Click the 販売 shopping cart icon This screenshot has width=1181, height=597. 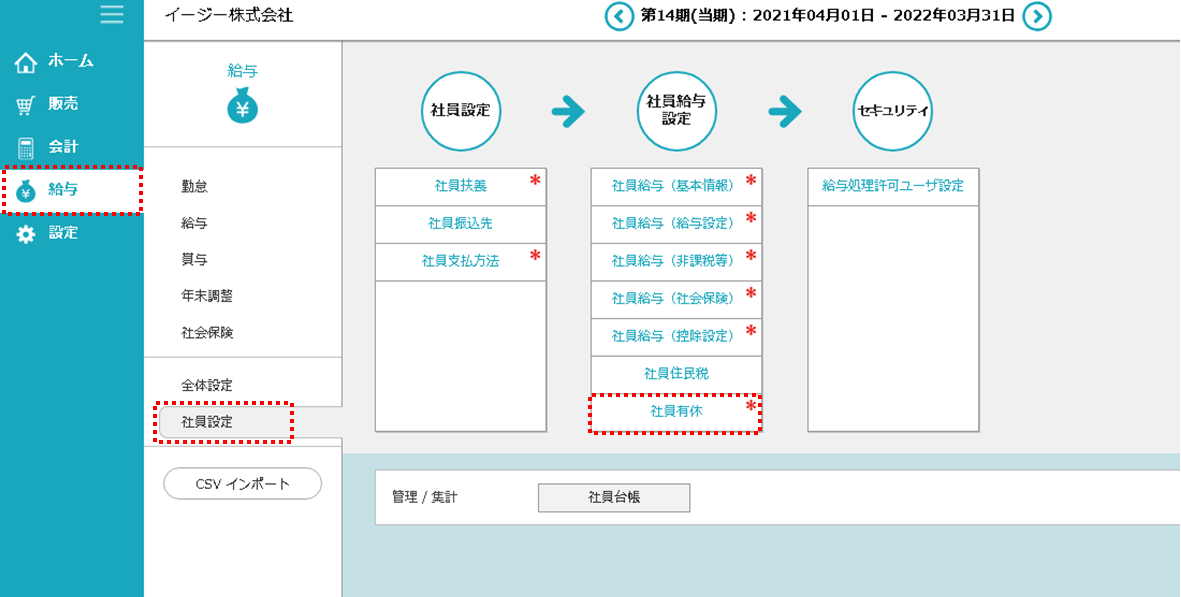click(26, 105)
